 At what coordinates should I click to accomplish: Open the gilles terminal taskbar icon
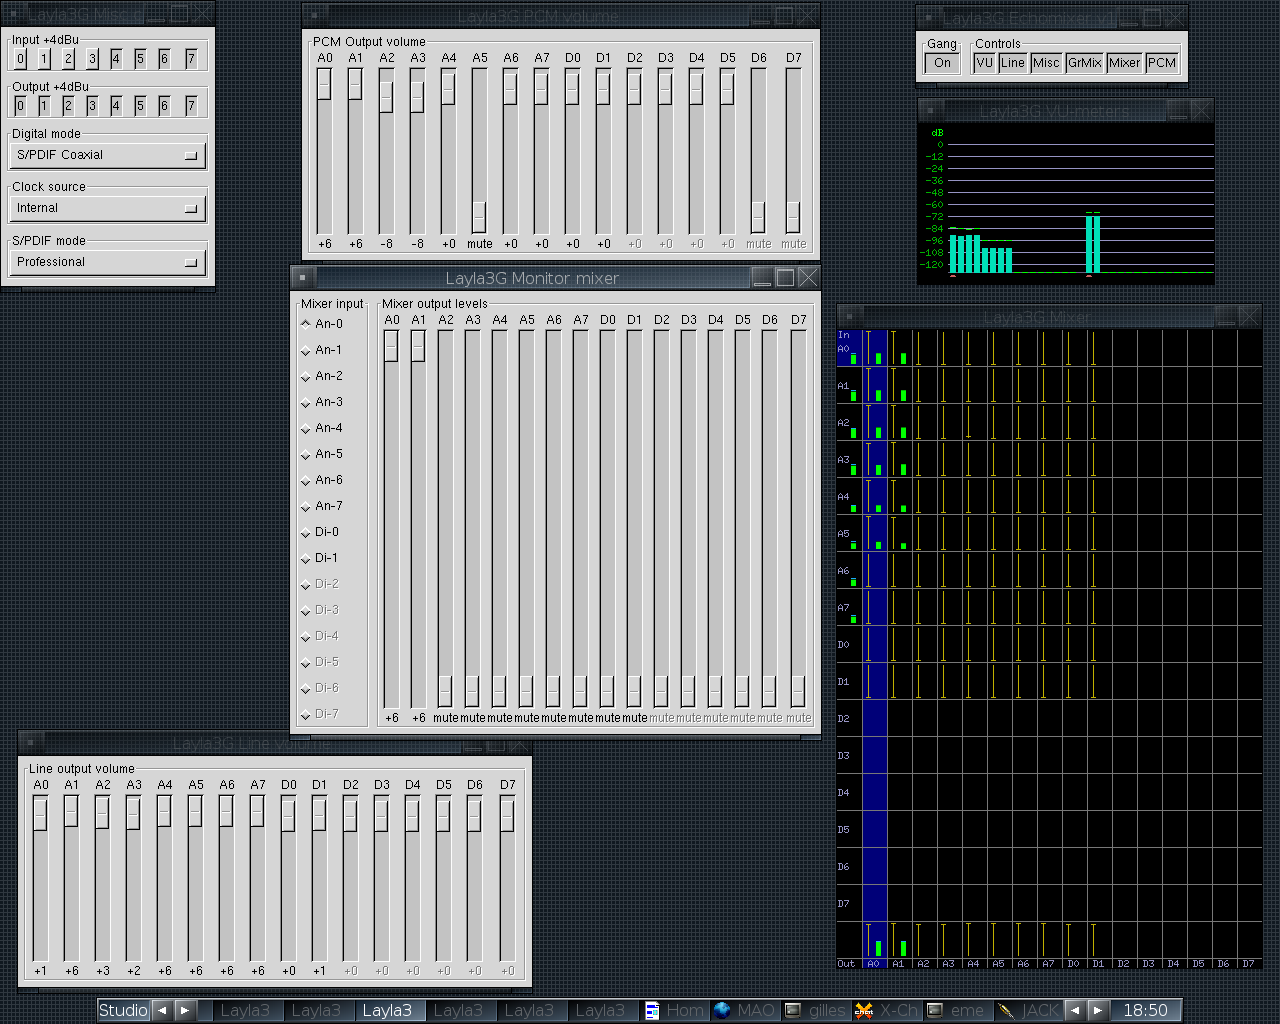tap(793, 1010)
